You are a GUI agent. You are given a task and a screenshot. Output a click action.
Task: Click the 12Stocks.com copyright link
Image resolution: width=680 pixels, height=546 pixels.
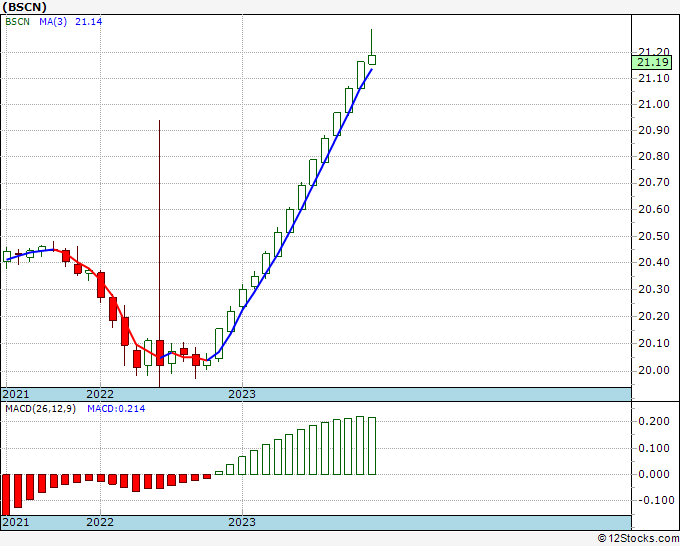638,539
